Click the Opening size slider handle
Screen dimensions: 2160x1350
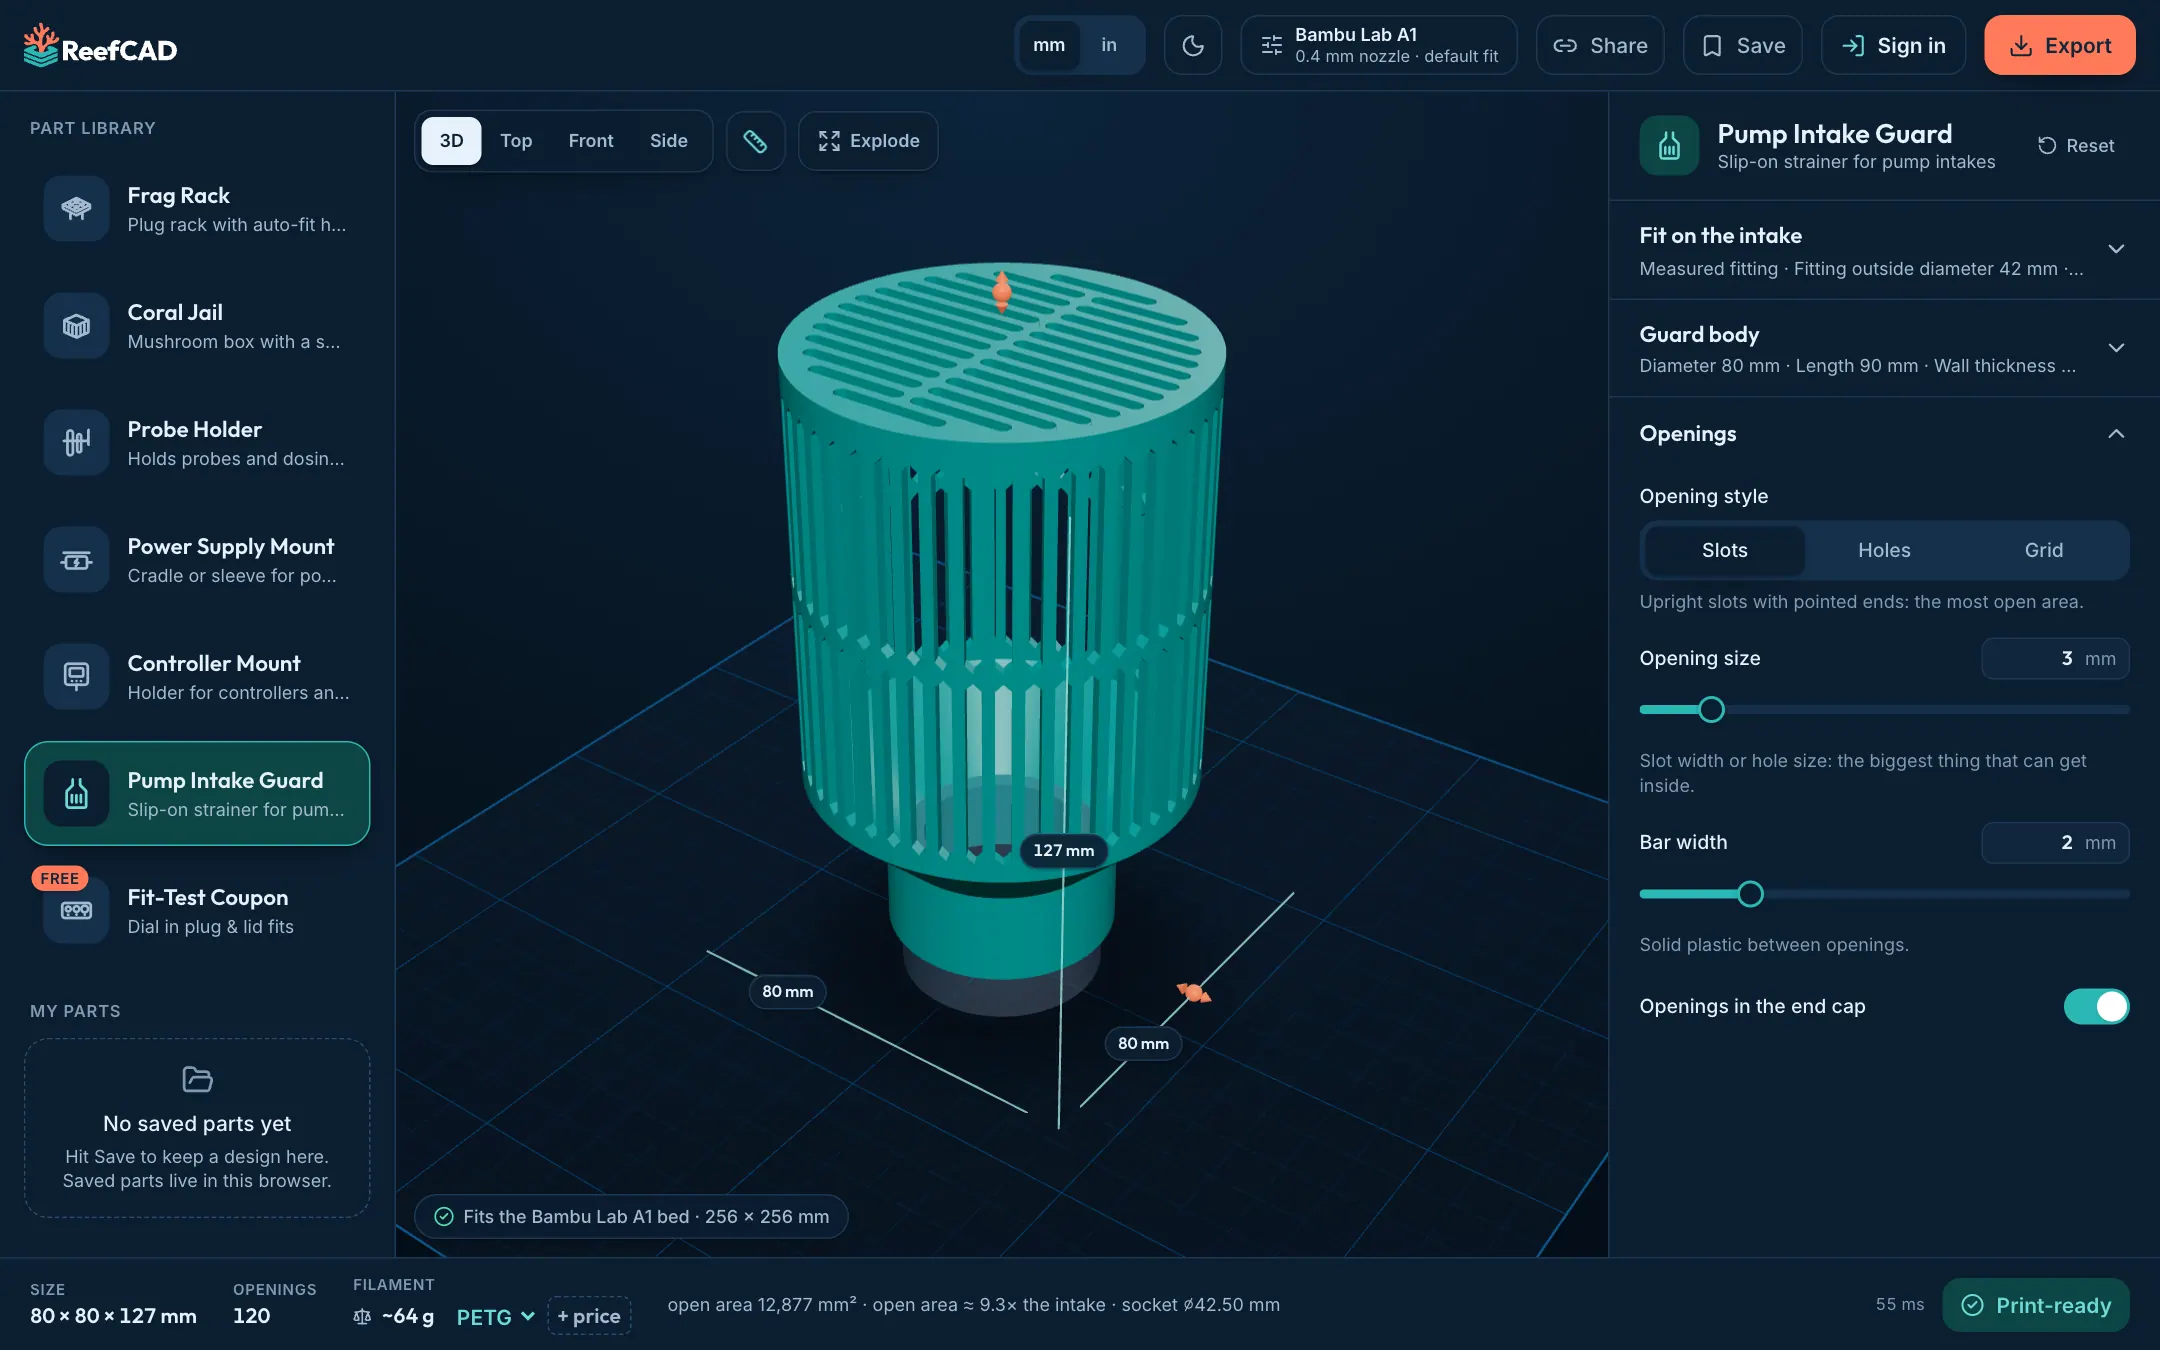pyautogui.click(x=1711, y=710)
